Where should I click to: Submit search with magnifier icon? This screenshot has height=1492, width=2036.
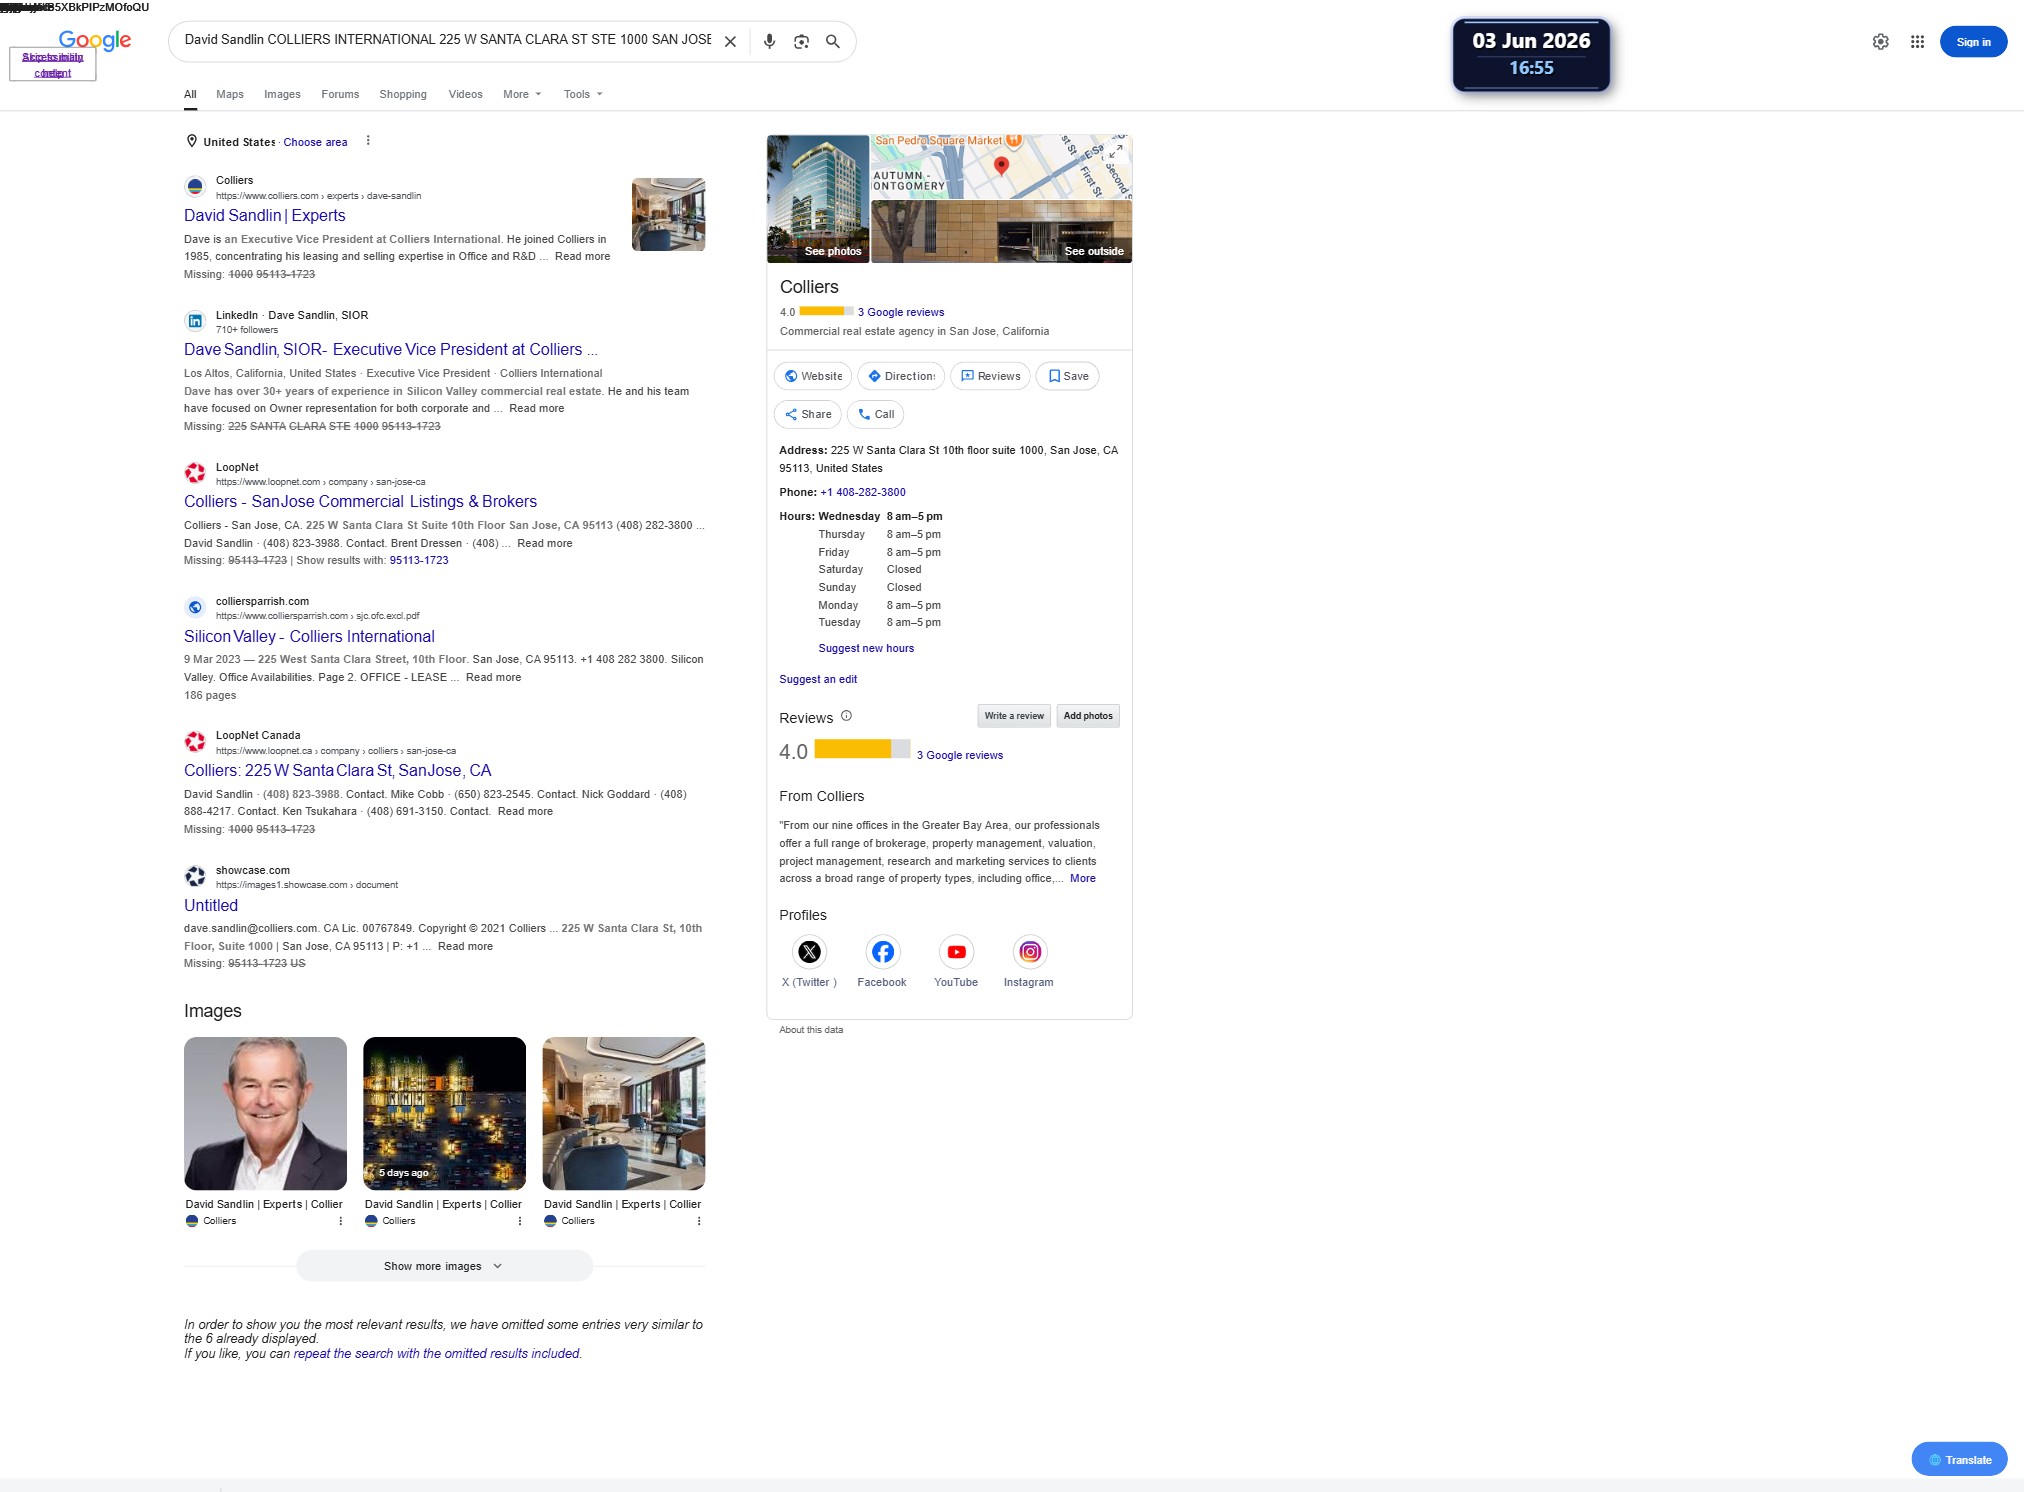[832, 42]
